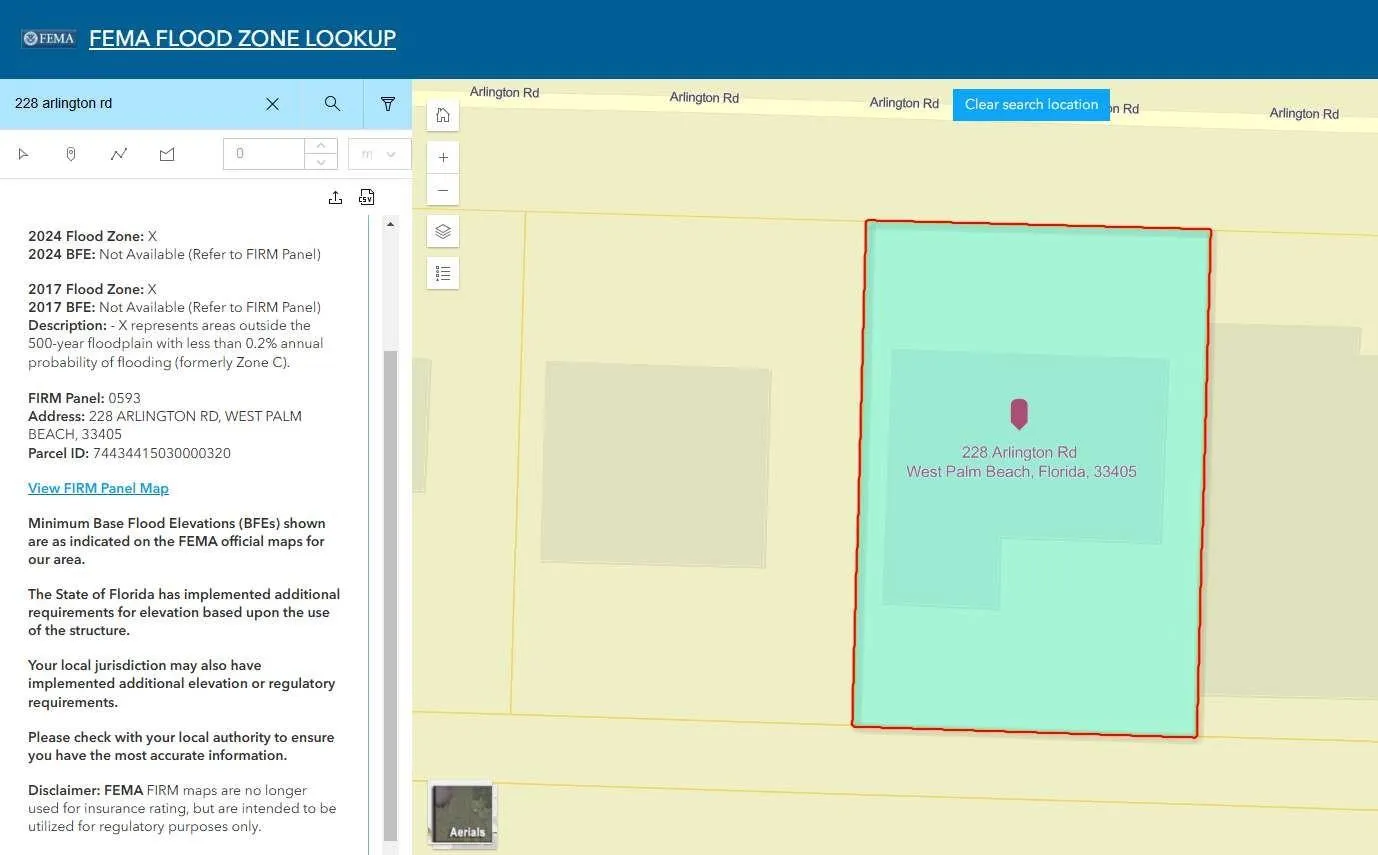
Task: Click the share/export results icon
Action: (335, 197)
